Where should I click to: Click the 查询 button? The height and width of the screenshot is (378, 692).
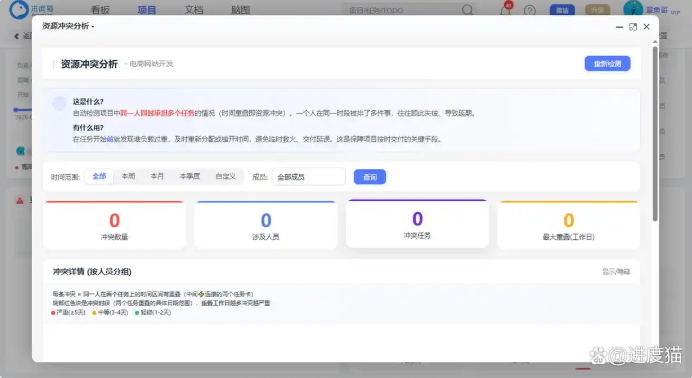370,177
